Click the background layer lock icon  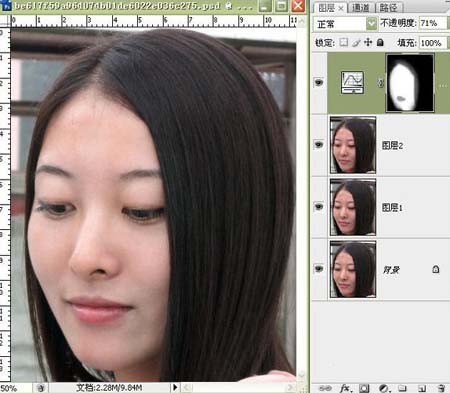(436, 269)
